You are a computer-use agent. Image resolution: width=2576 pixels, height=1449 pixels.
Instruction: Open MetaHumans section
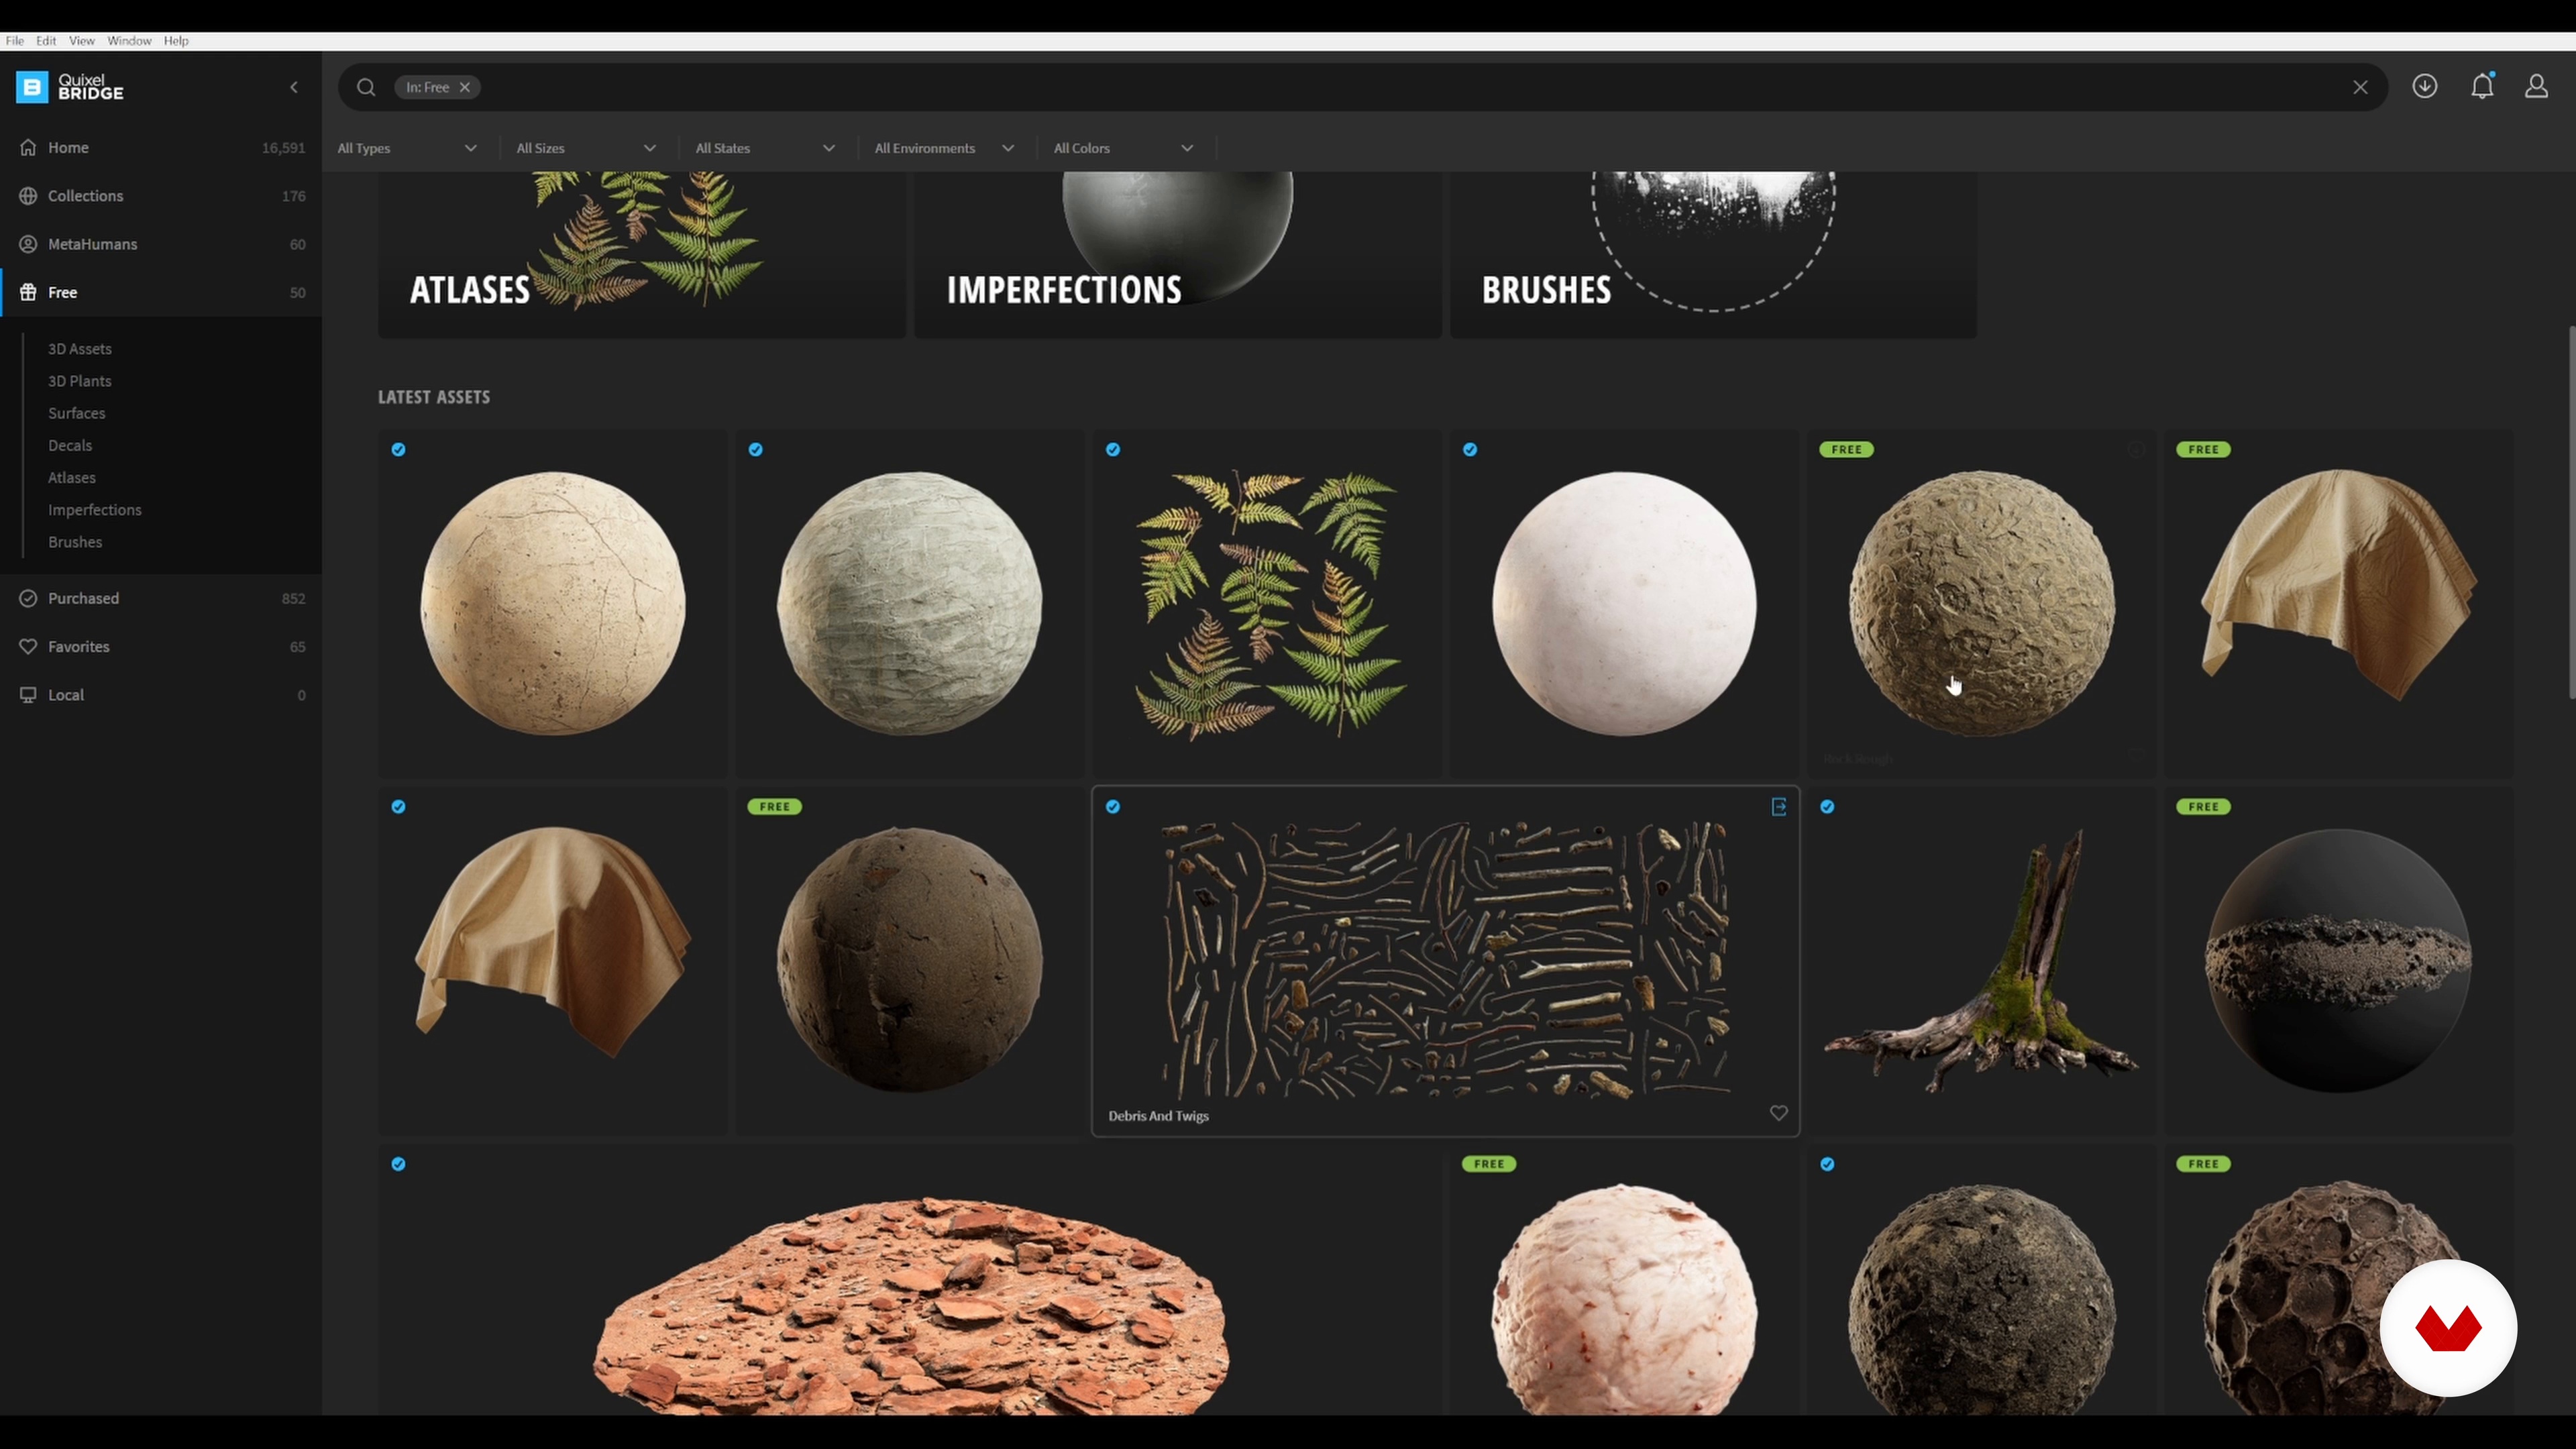161,244
